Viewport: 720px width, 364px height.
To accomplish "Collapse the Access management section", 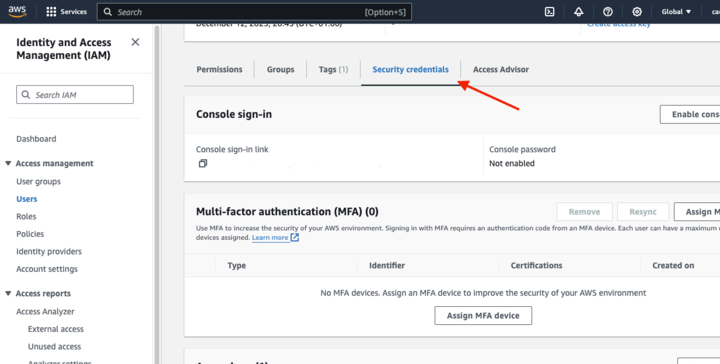I will coord(8,163).
